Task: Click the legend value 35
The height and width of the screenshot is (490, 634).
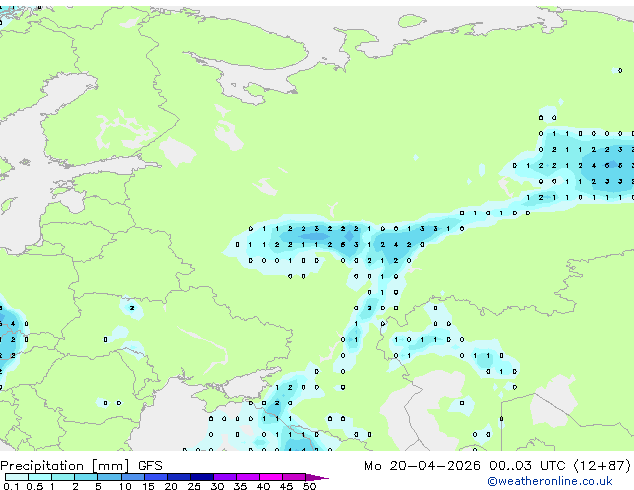Action: (240, 486)
